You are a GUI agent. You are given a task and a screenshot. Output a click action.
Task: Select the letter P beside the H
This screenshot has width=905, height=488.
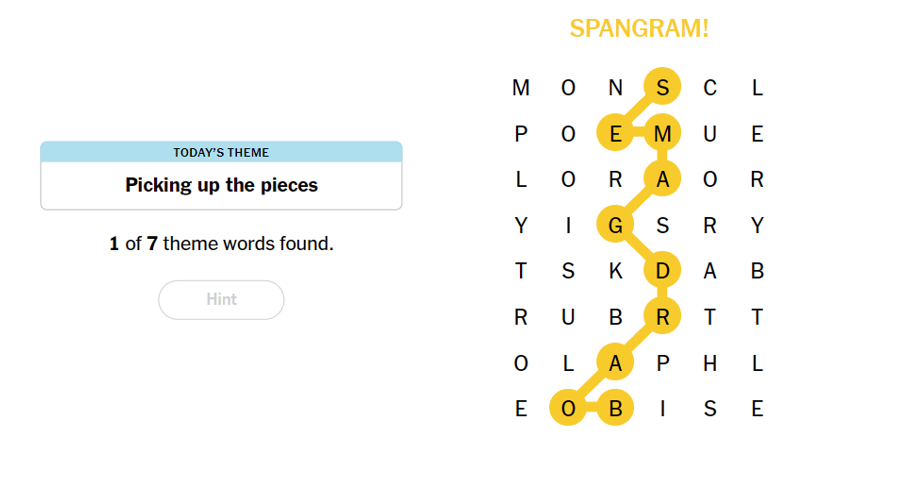point(662,363)
